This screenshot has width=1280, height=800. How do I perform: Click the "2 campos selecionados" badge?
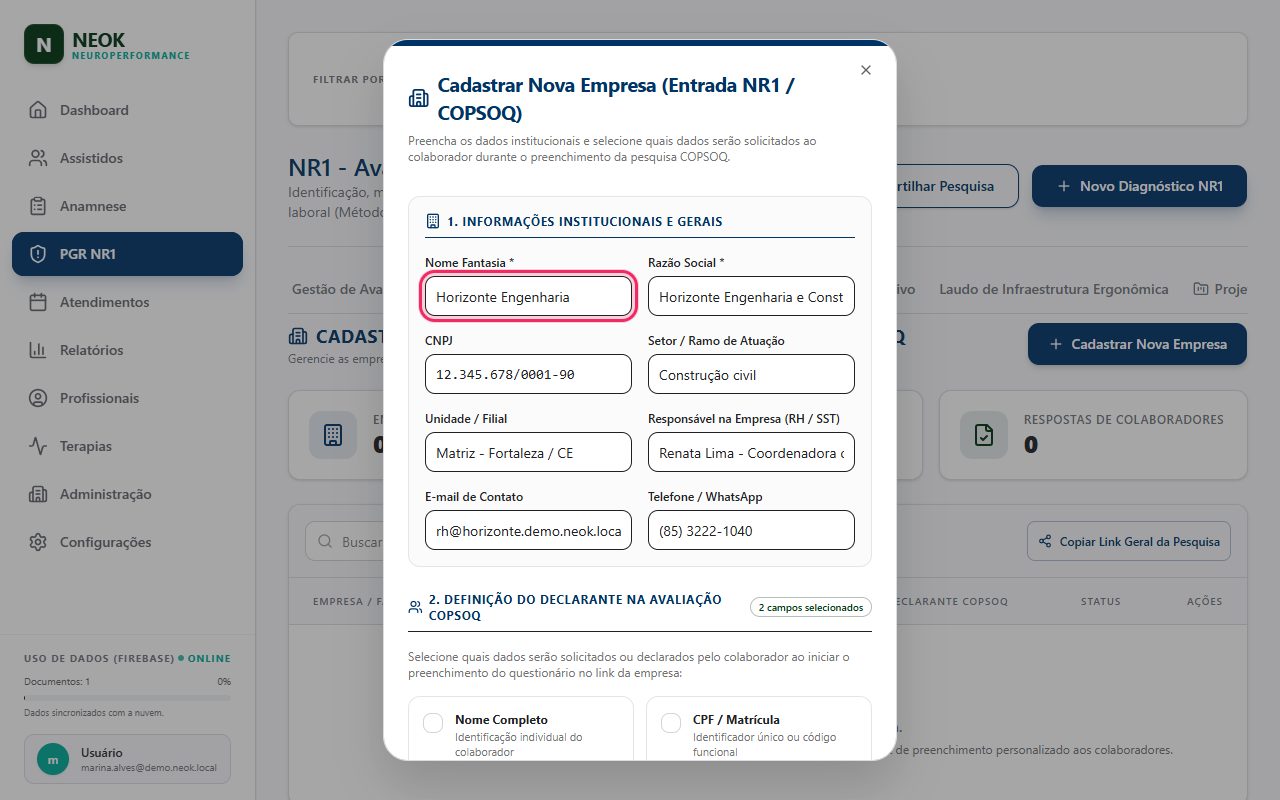pos(810,607)
